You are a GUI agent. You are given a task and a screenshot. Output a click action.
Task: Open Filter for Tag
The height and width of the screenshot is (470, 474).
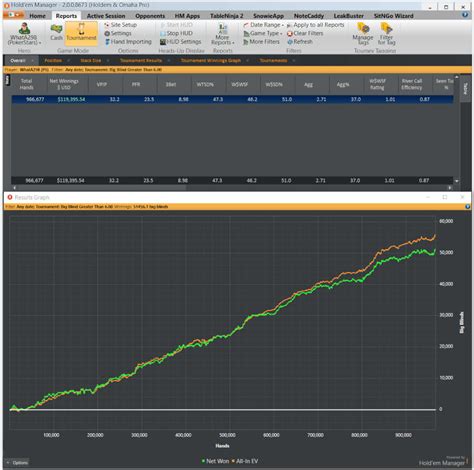click(x=386, y=34)
